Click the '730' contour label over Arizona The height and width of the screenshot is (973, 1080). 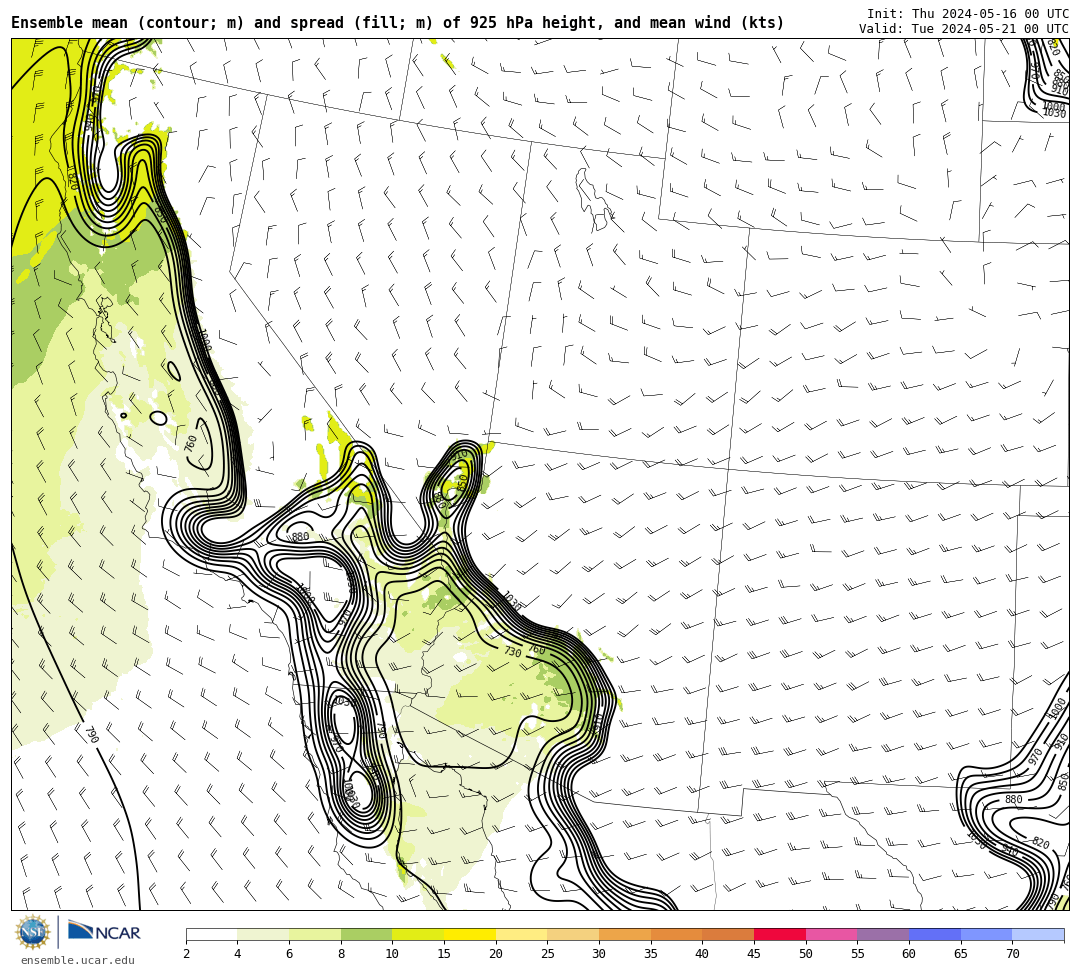(512, 651)
